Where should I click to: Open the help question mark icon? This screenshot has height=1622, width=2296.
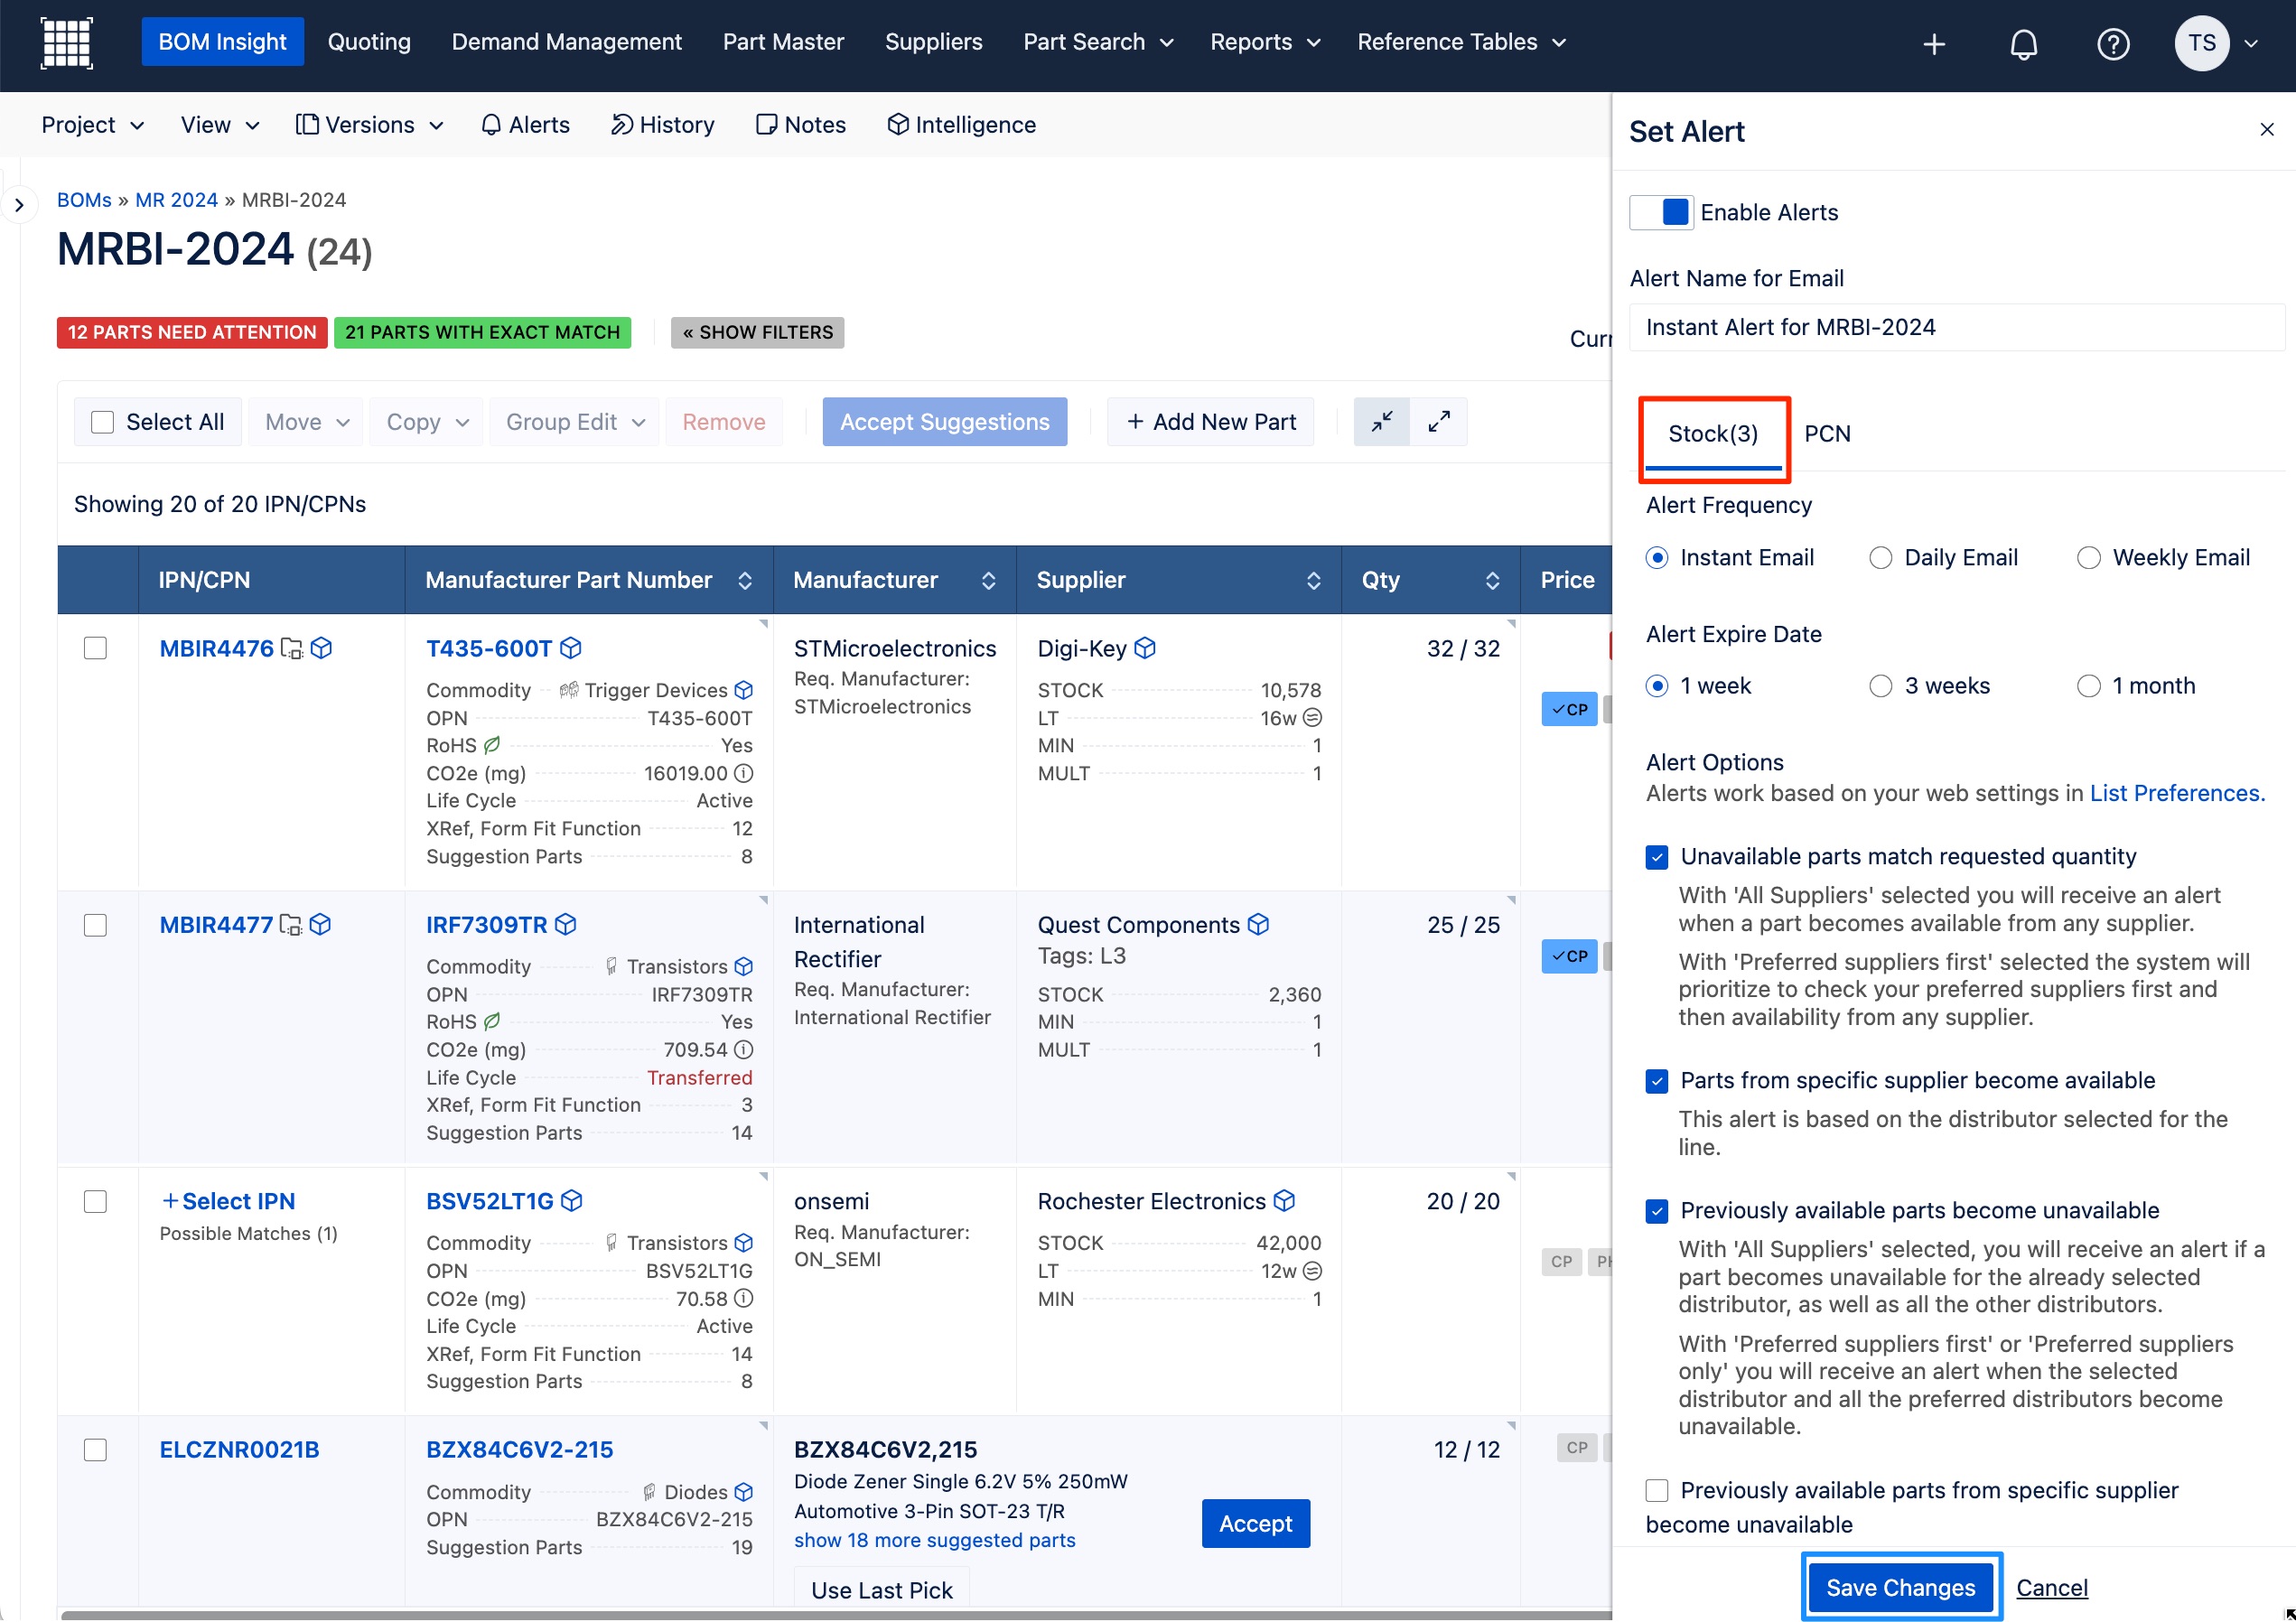pos(2113,44)
